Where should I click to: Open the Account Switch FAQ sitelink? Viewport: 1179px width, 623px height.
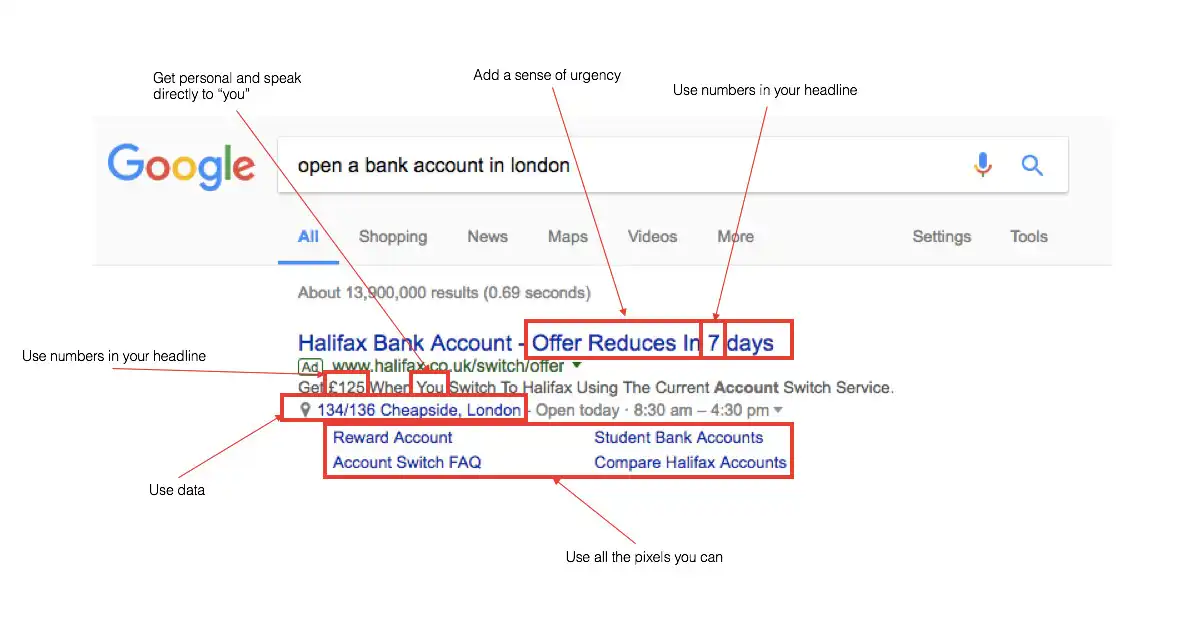[407, 462]
